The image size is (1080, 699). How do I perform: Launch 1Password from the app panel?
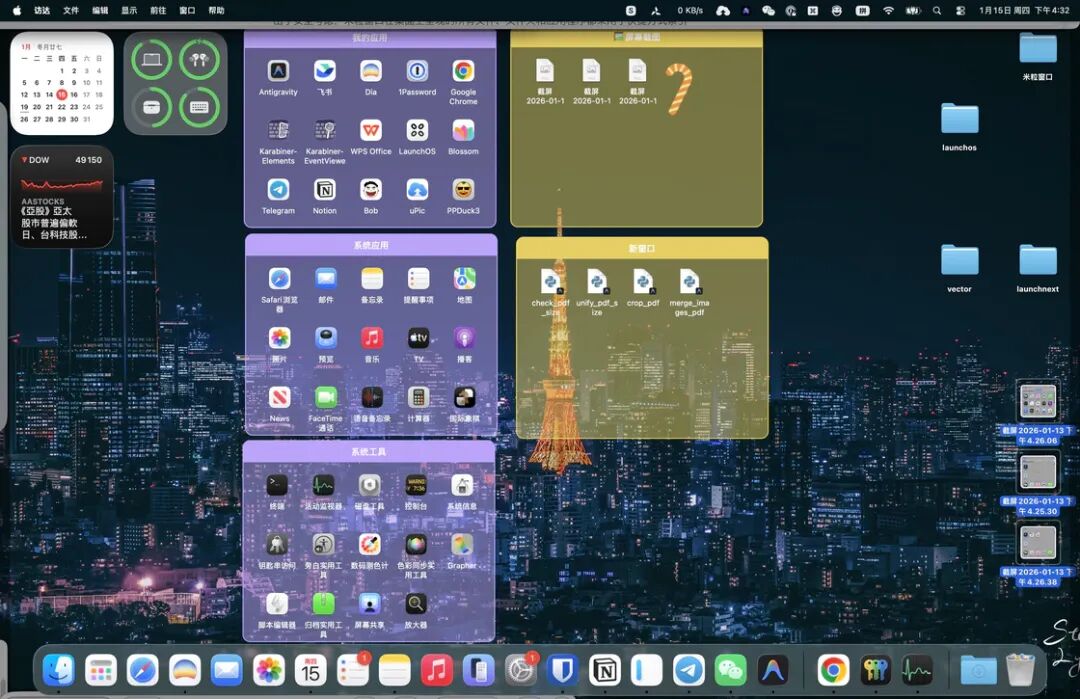tap(417, 71)
